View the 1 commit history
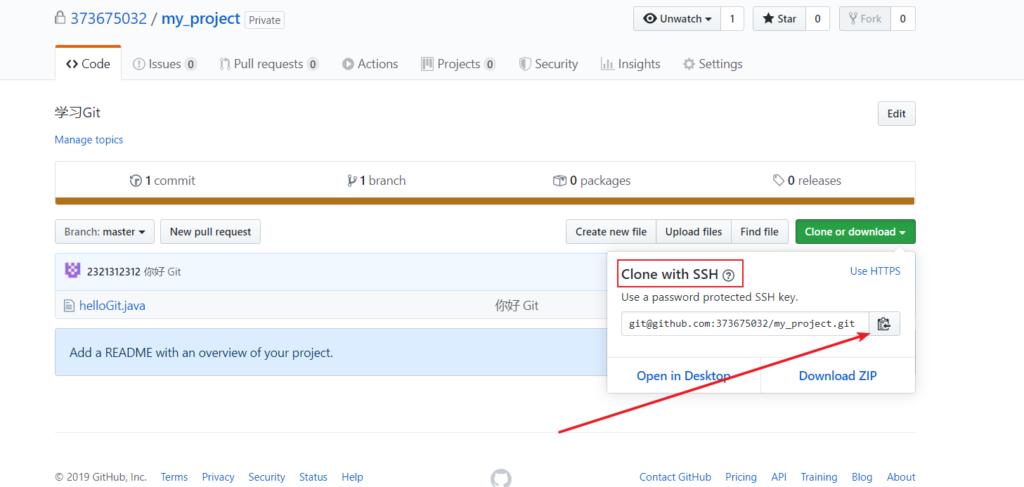This screenshot has width=1024, height=487. 163,181
